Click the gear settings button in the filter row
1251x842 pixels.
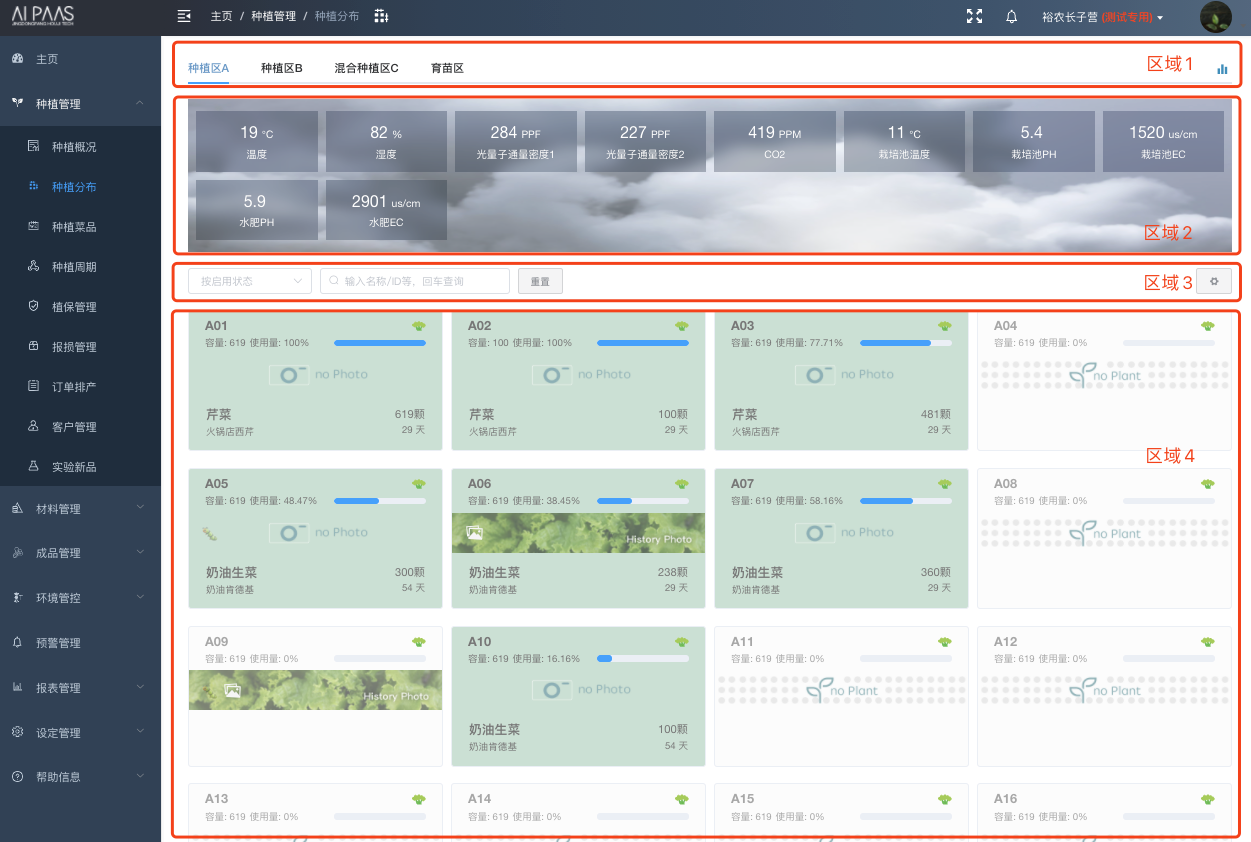click(1214, 281)
